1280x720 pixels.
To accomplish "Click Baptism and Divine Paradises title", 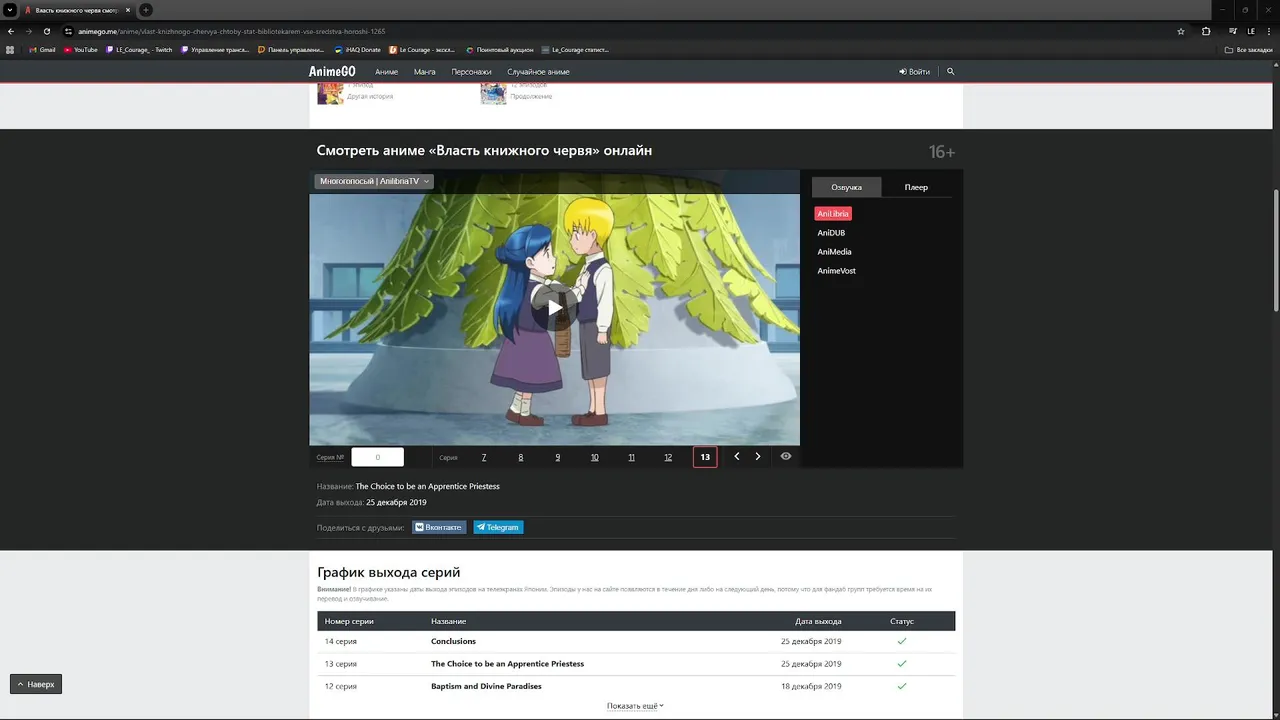I will [x=486, y=686].
